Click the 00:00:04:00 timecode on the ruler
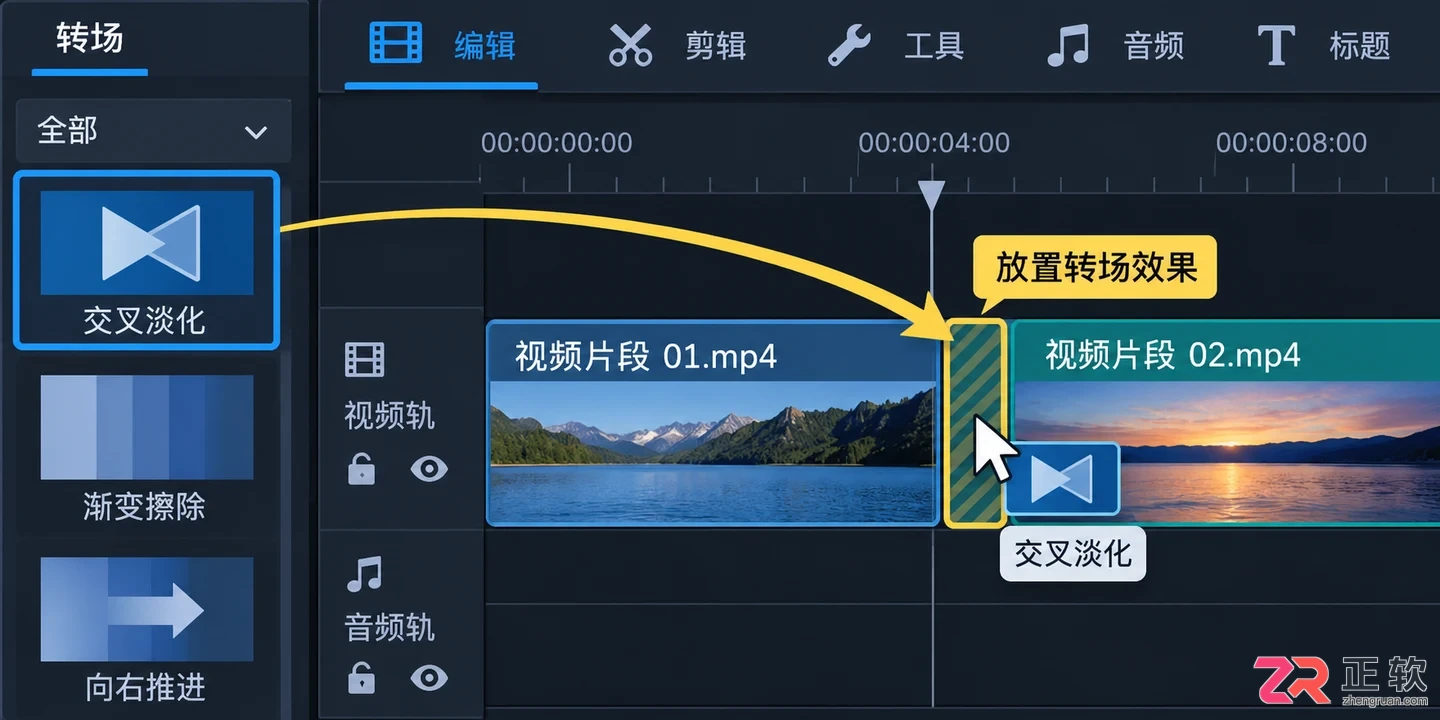 pyautogui.click(x=934, y=143)
